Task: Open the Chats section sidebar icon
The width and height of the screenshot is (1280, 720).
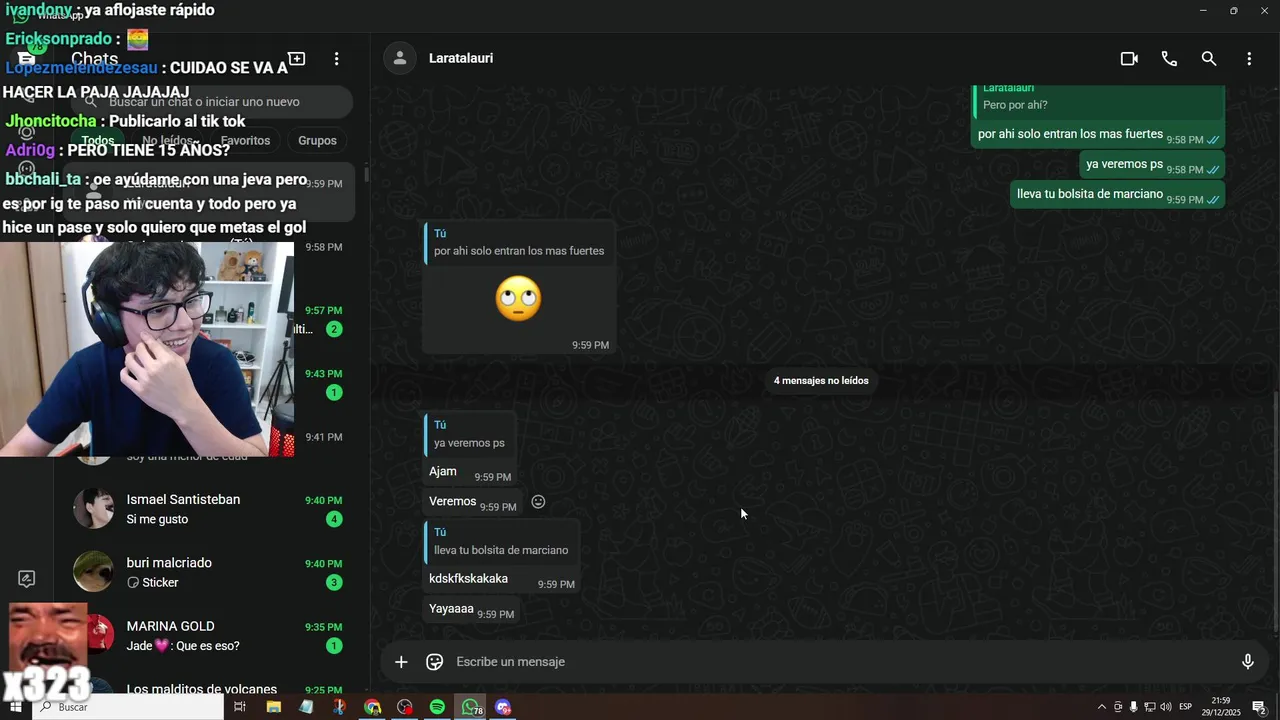Action: pos(27,59)
